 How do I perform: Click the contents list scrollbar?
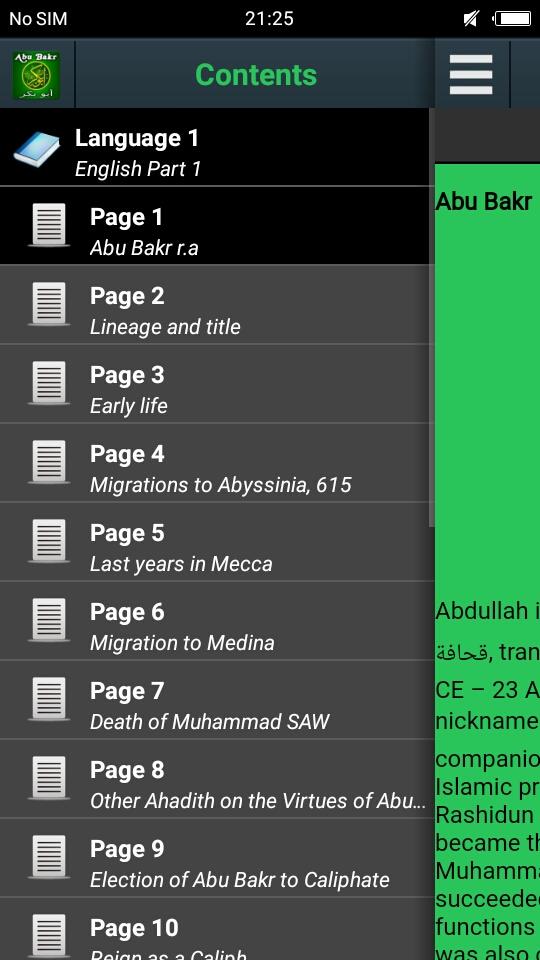[x=432, y=317]
